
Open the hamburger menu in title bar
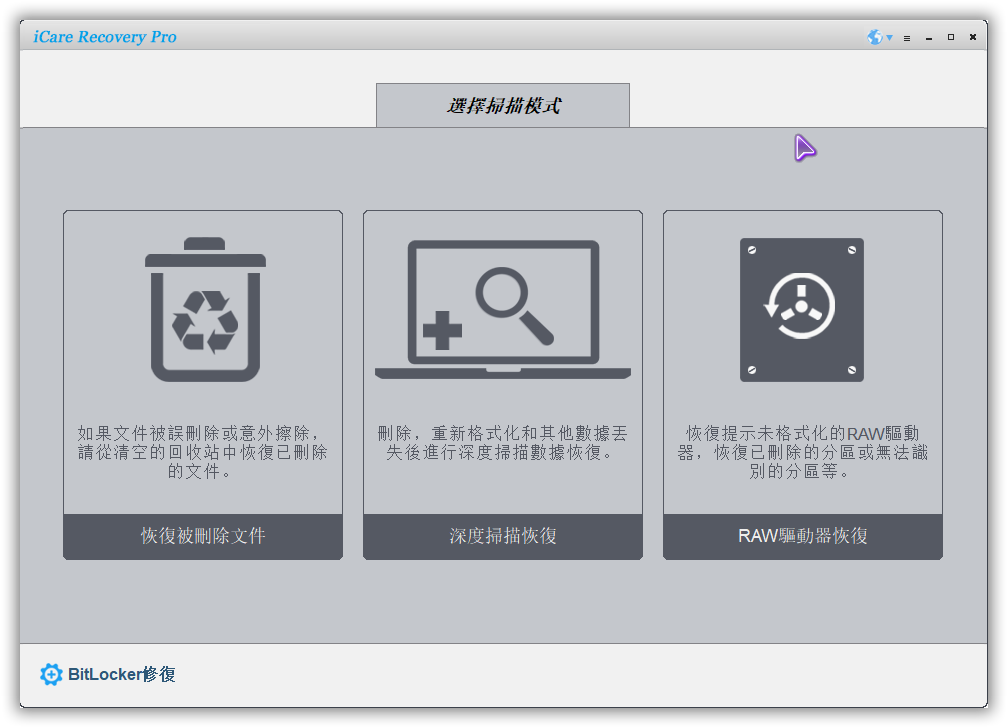pyautogui.click(x=907, y=38)
